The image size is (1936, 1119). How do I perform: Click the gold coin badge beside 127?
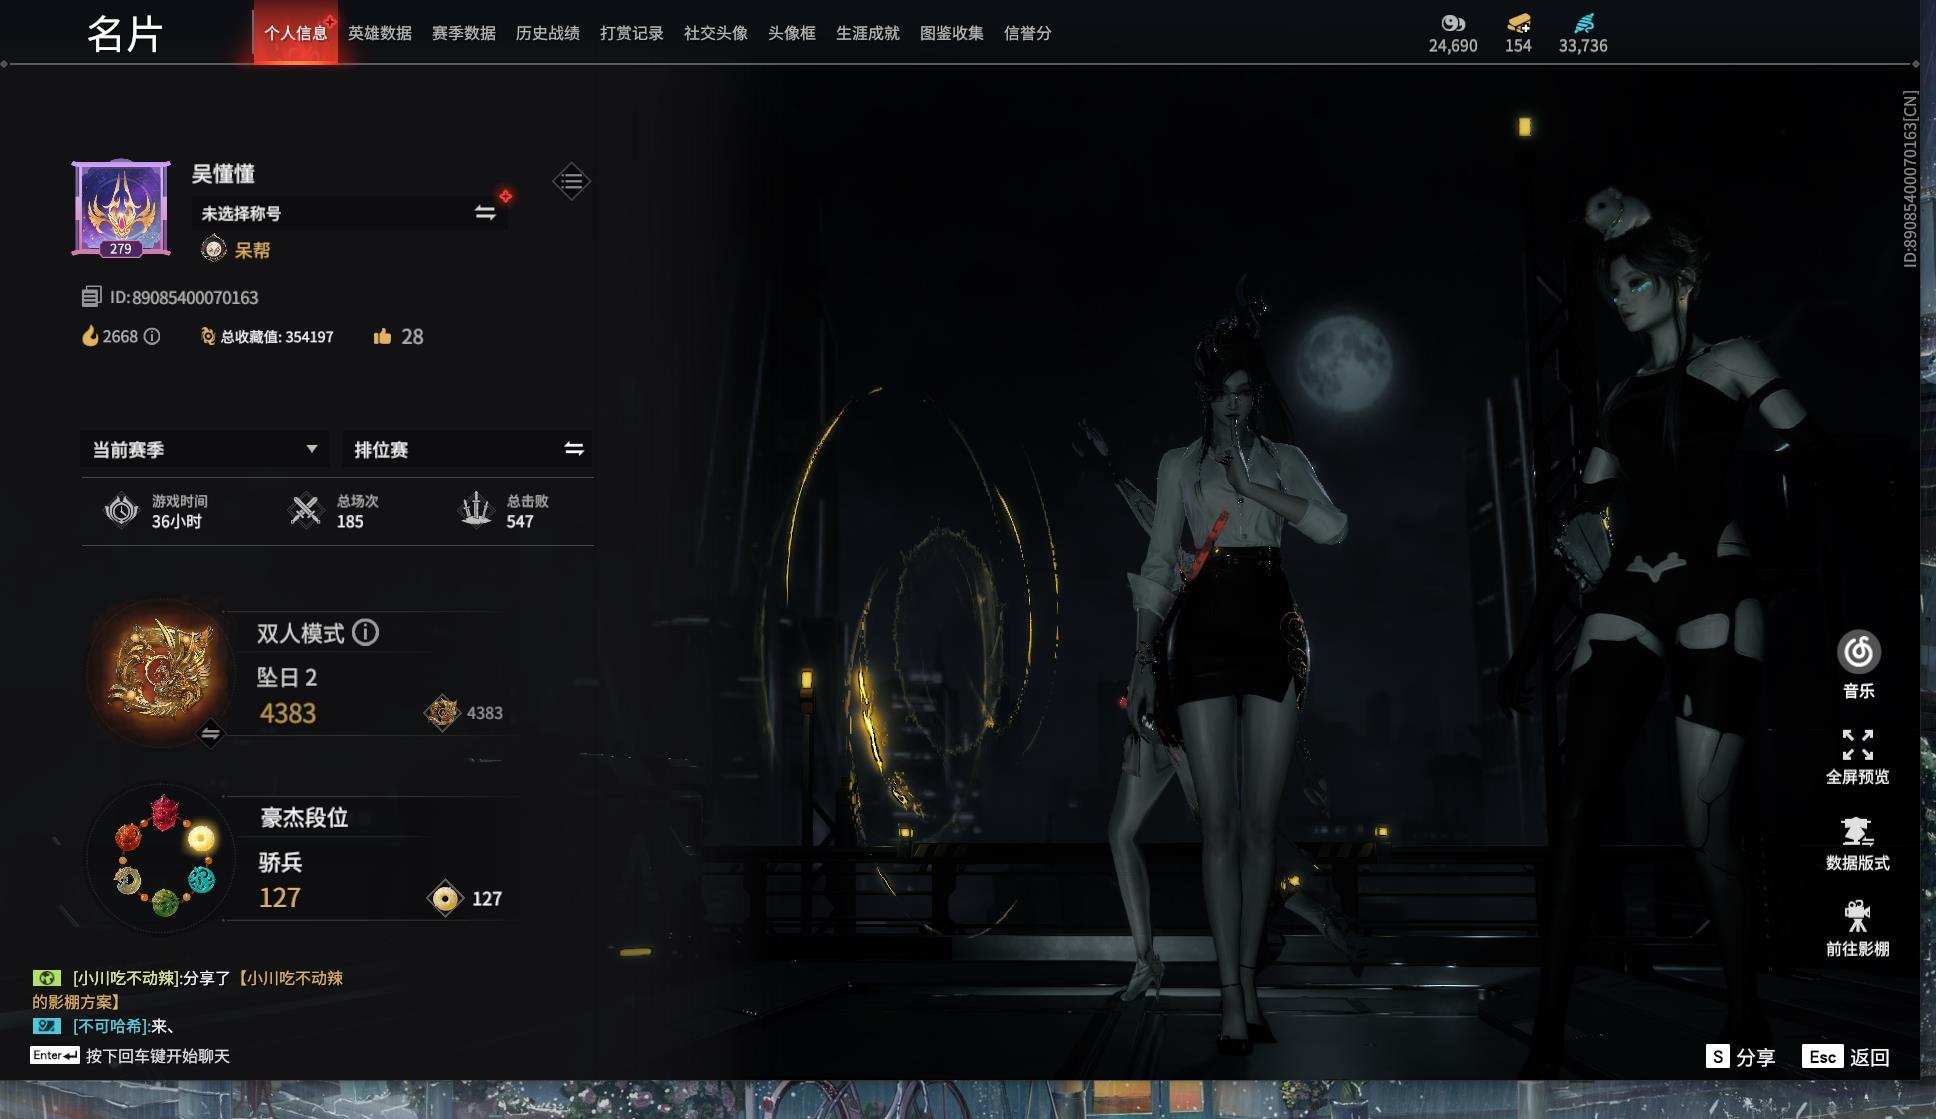[x=446, y=898]
